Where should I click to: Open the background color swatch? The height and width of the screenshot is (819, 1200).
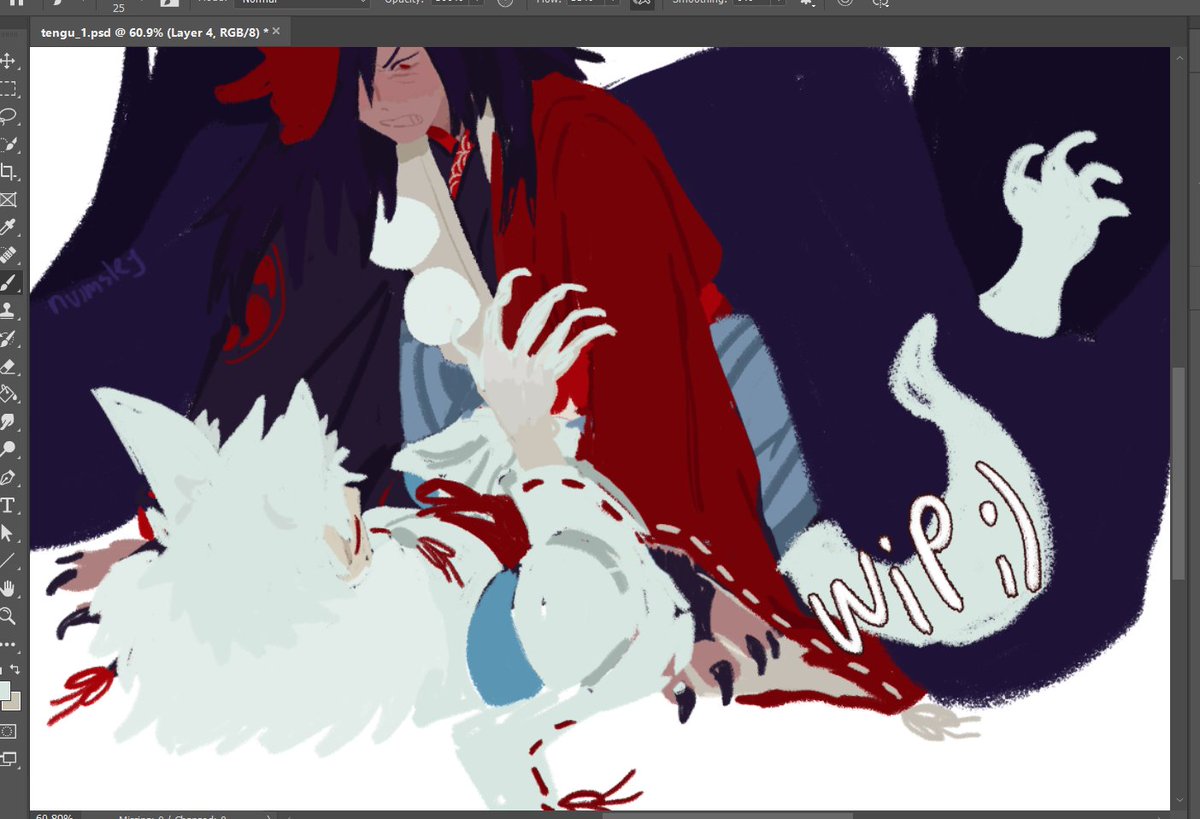pos(13,701)
